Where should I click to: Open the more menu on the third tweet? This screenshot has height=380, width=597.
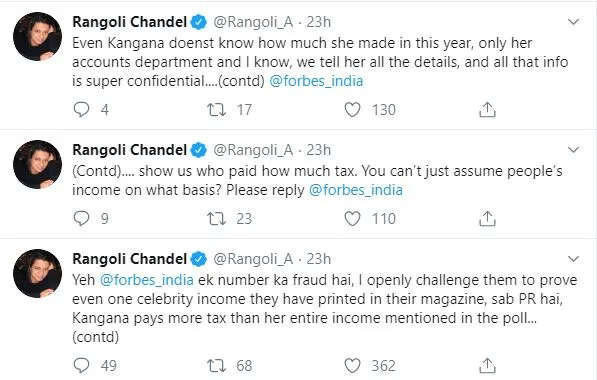tap(573, 259)
